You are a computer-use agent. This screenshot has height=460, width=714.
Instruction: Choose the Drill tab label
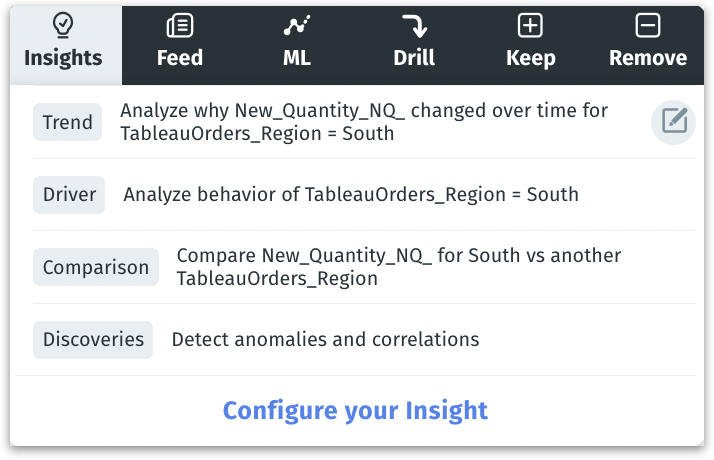coord(414,58)
